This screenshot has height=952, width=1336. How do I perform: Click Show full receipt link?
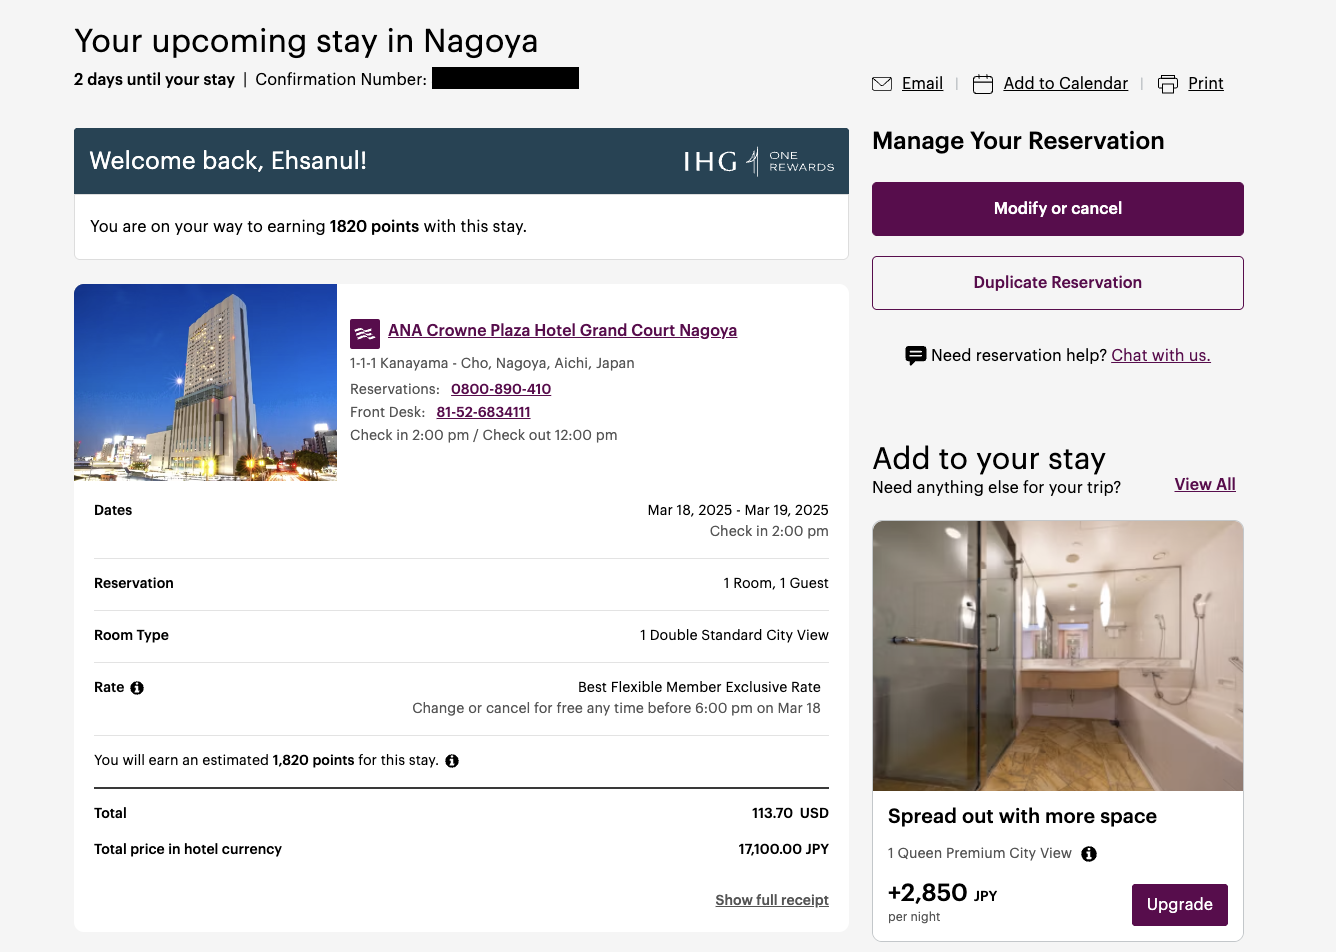coord(772,900)
